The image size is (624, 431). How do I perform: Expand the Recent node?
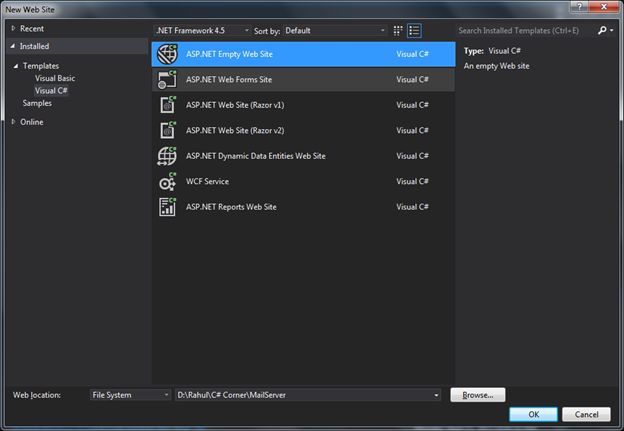pyautogui.click(x=13, y=28)
